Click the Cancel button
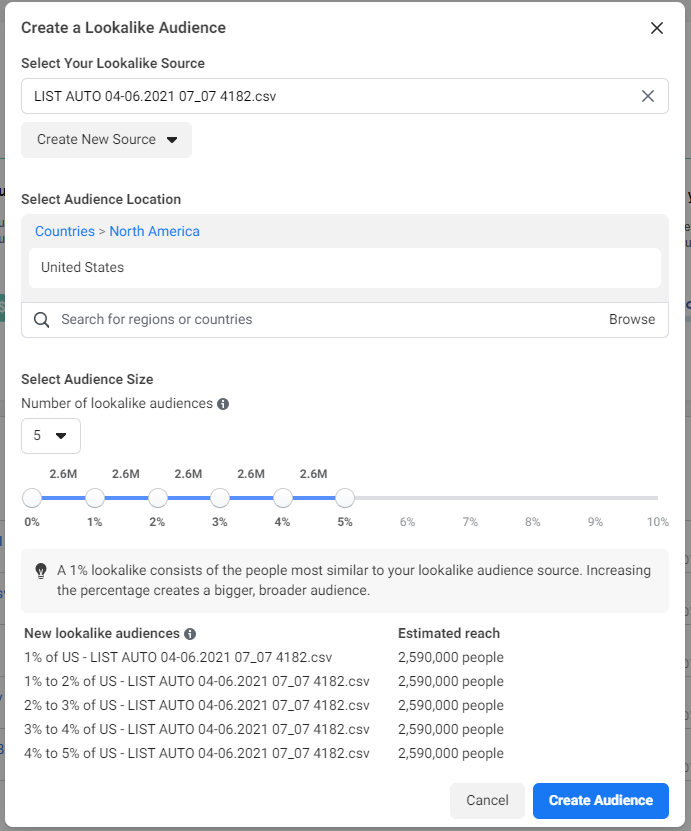 pos(487,800)
